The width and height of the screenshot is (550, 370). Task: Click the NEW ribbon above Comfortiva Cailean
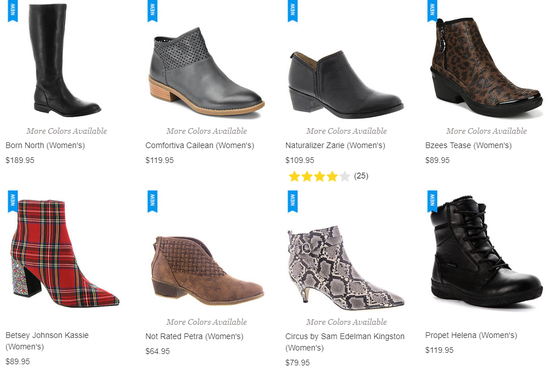[x=153, y=11]
